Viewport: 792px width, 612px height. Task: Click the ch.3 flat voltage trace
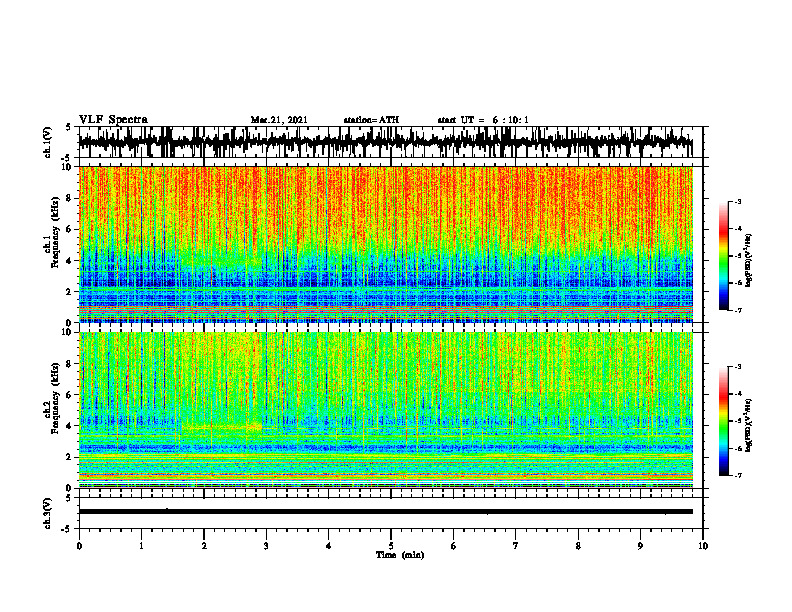point(386,512)
